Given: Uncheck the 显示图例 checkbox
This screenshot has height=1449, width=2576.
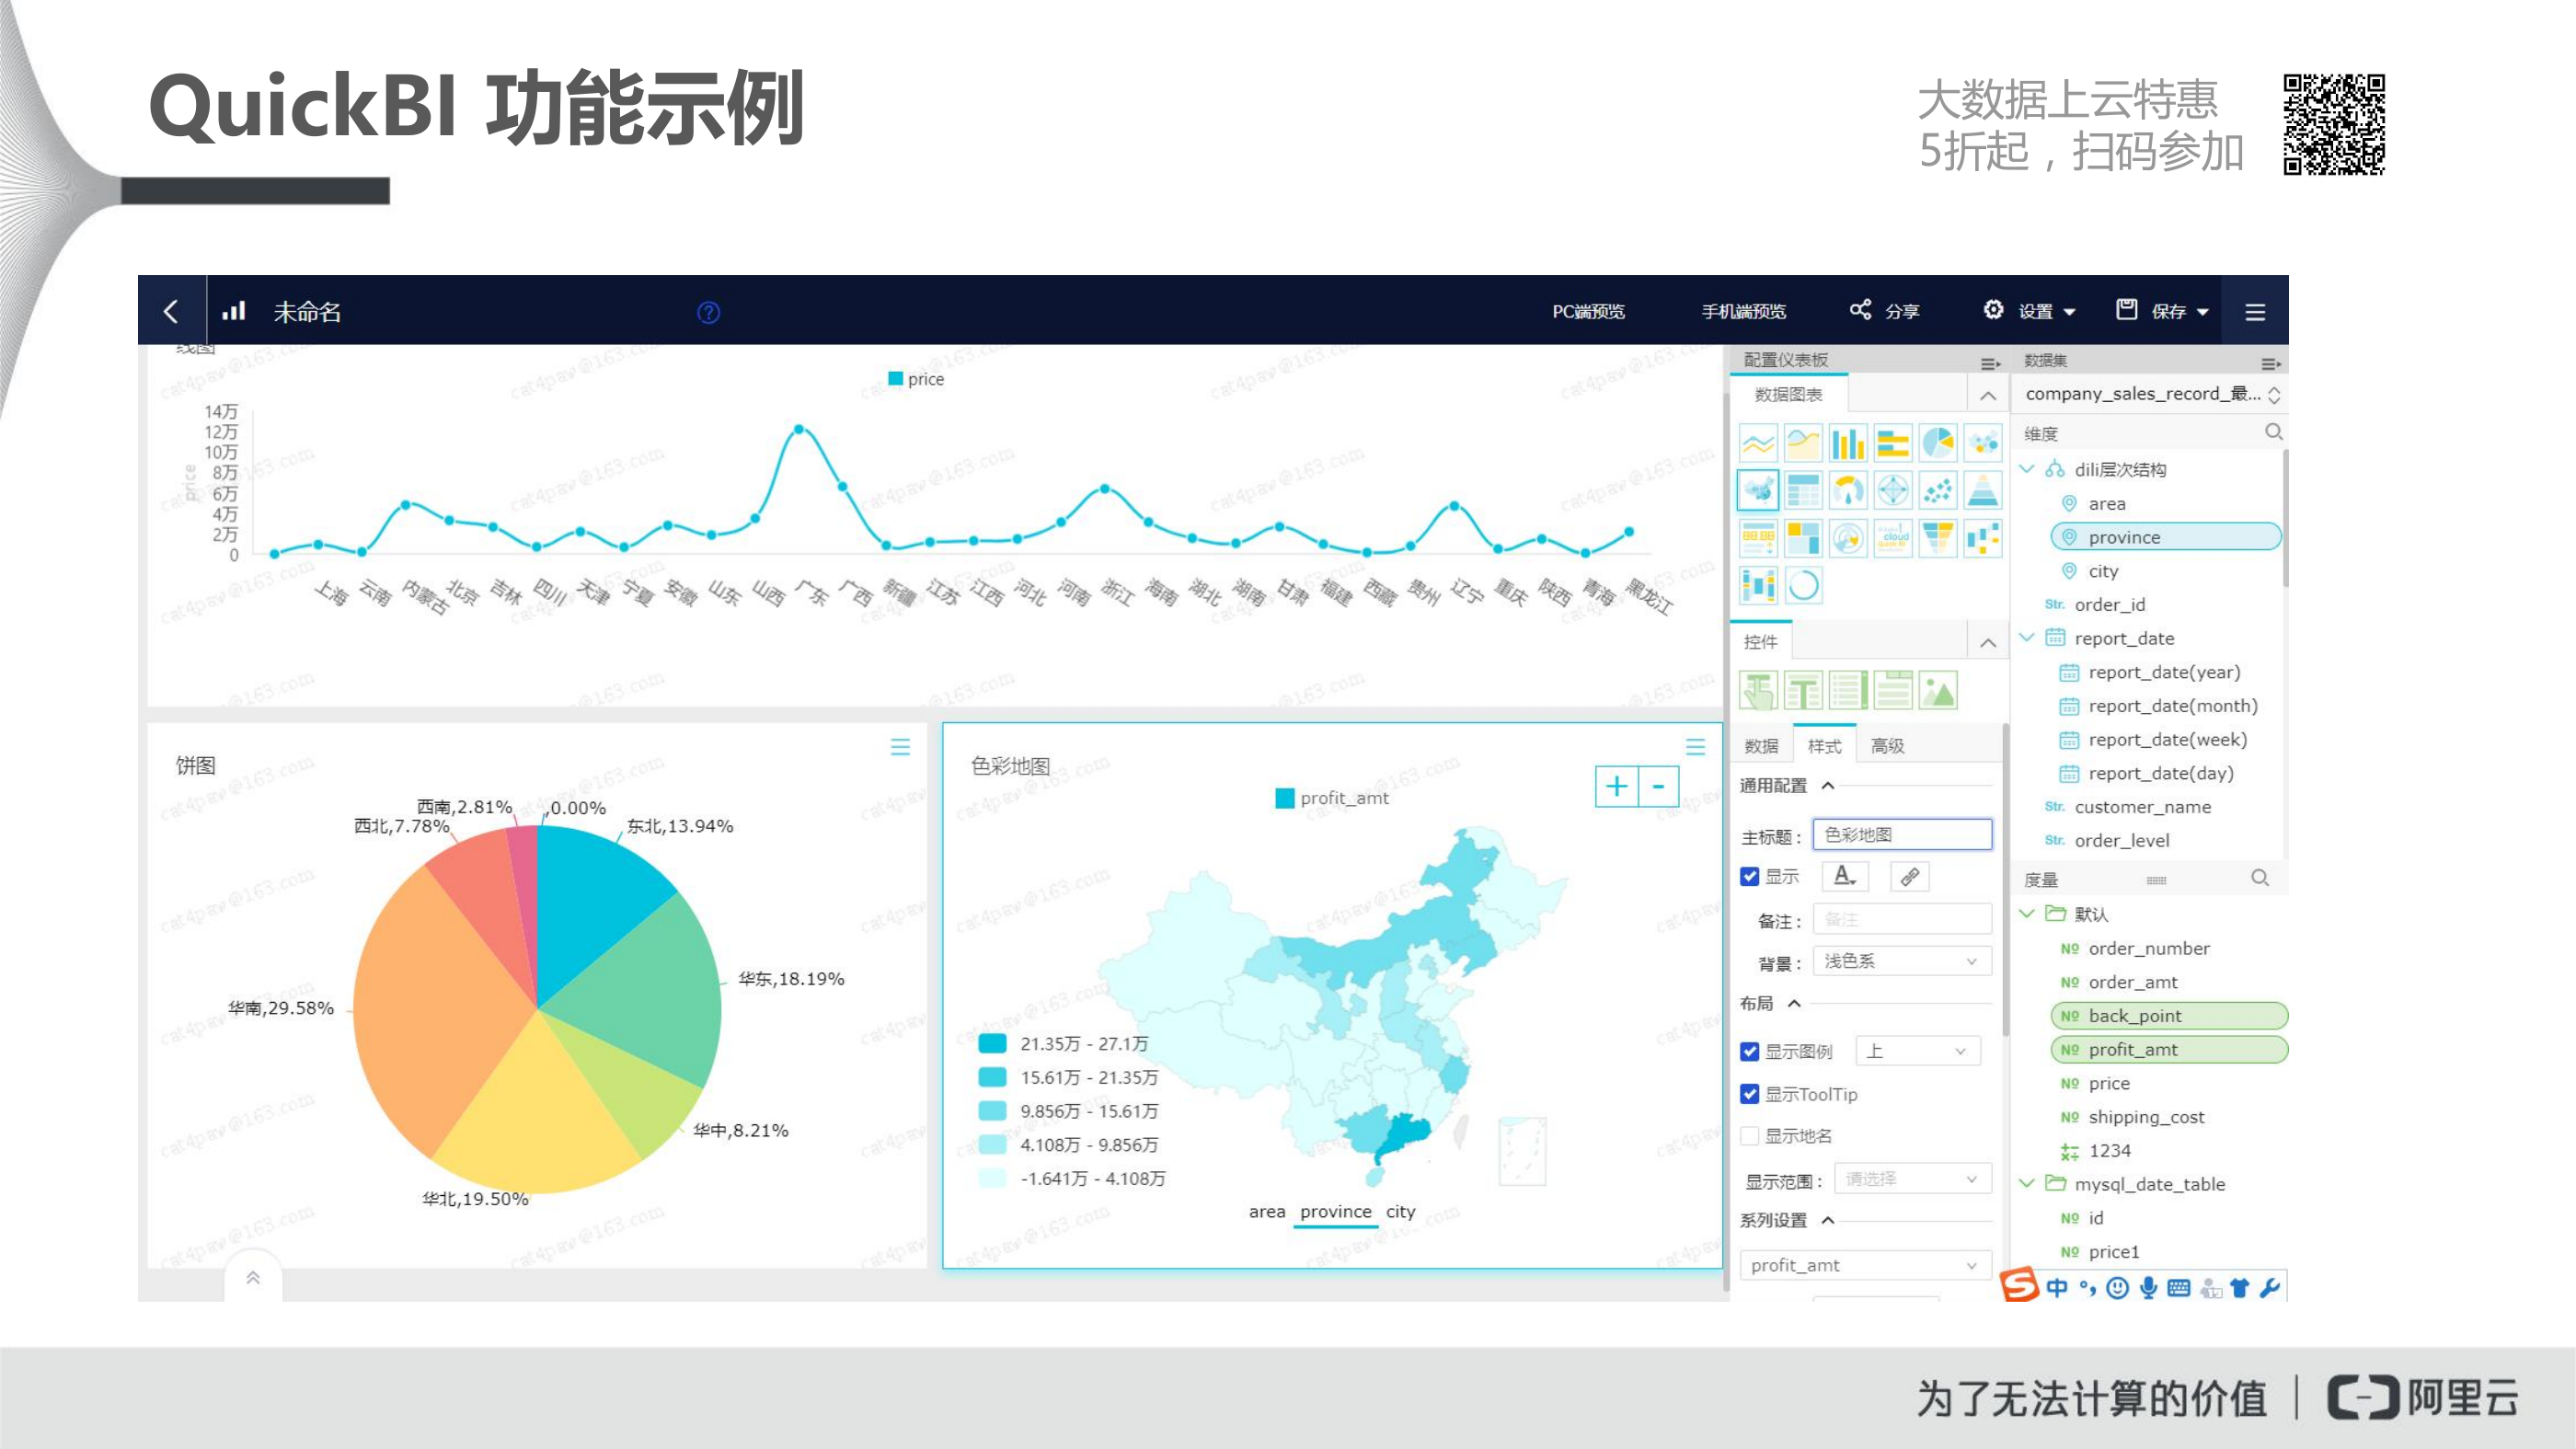Looking at the screenshot, I should tap(1749, 1051).
